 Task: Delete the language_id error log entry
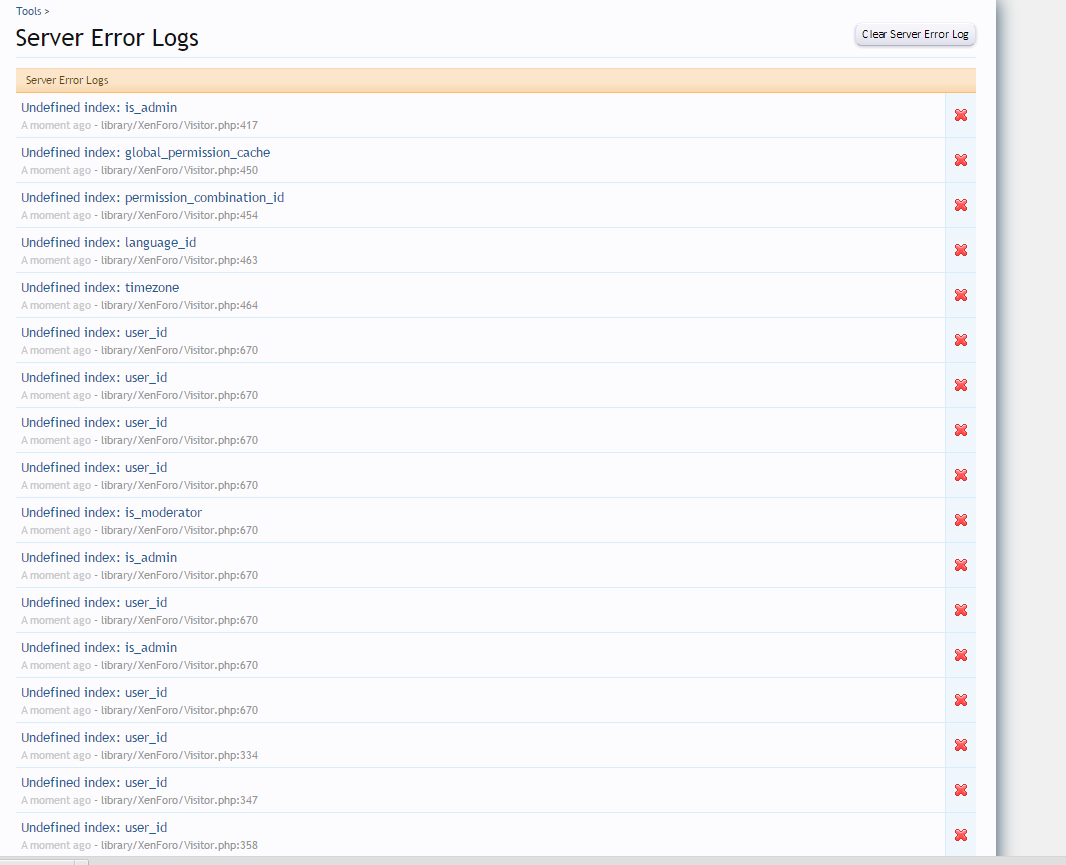pyautogui.click(x=960, y=250)
